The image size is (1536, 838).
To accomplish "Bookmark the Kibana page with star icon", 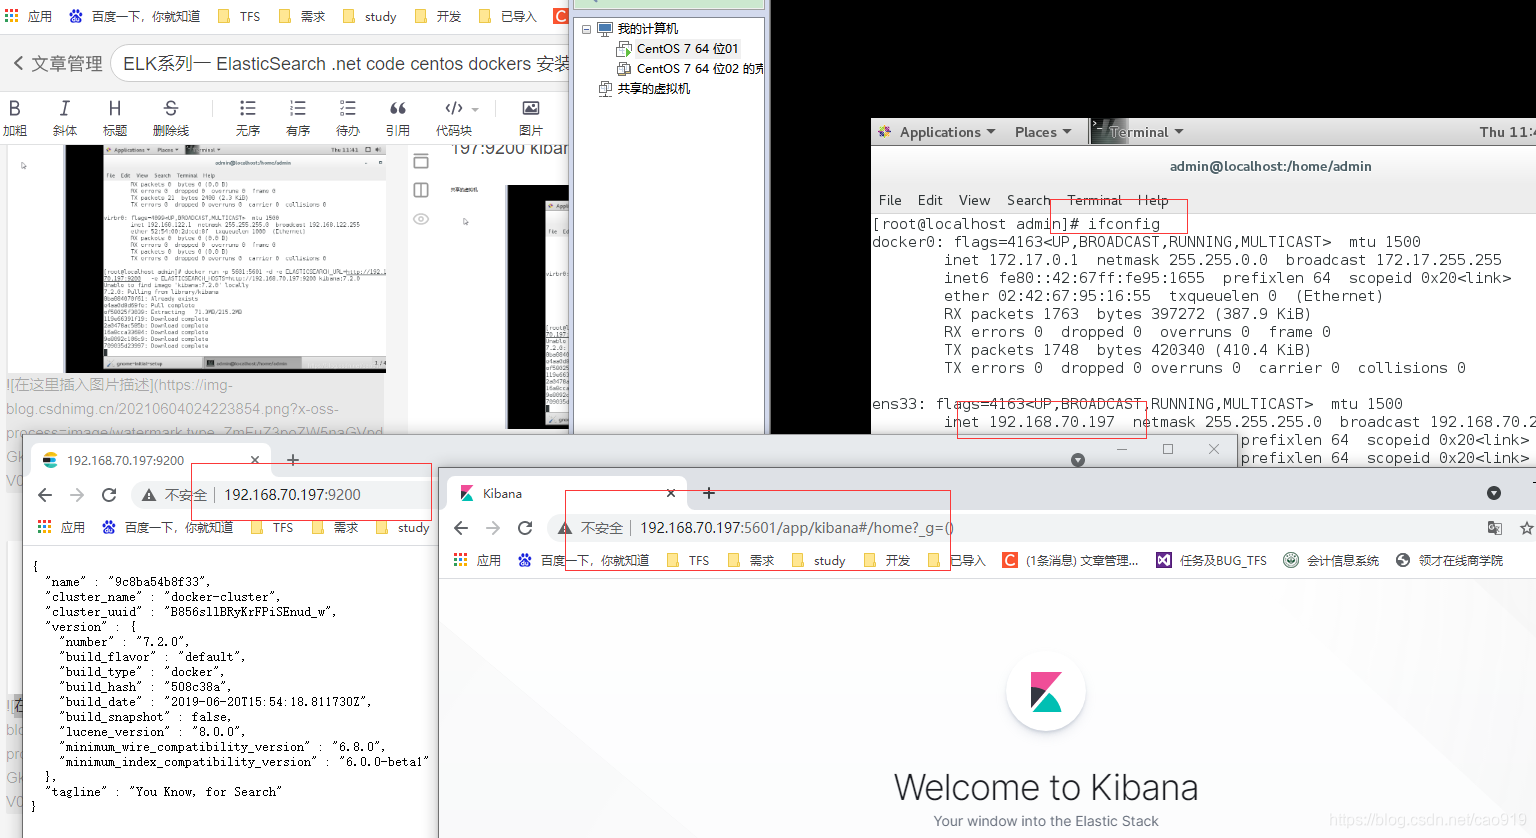I will pos(1526,528).
